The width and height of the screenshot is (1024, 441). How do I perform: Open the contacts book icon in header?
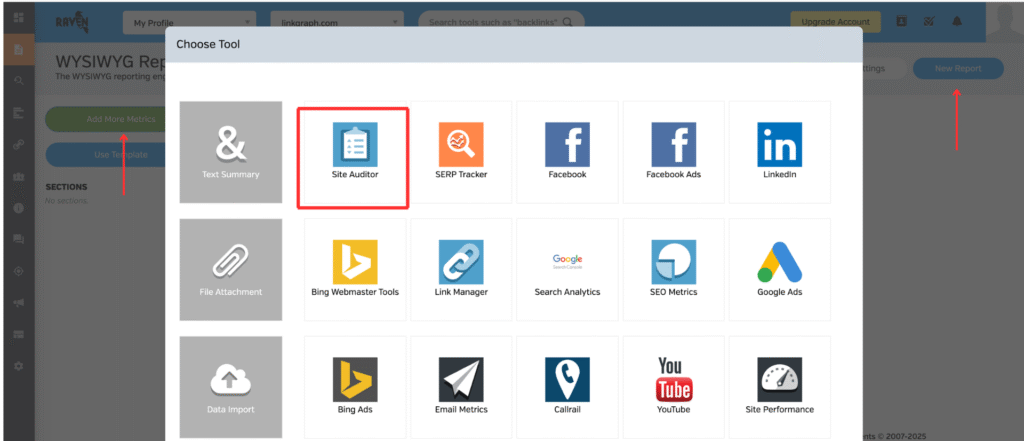click(901, 22)
